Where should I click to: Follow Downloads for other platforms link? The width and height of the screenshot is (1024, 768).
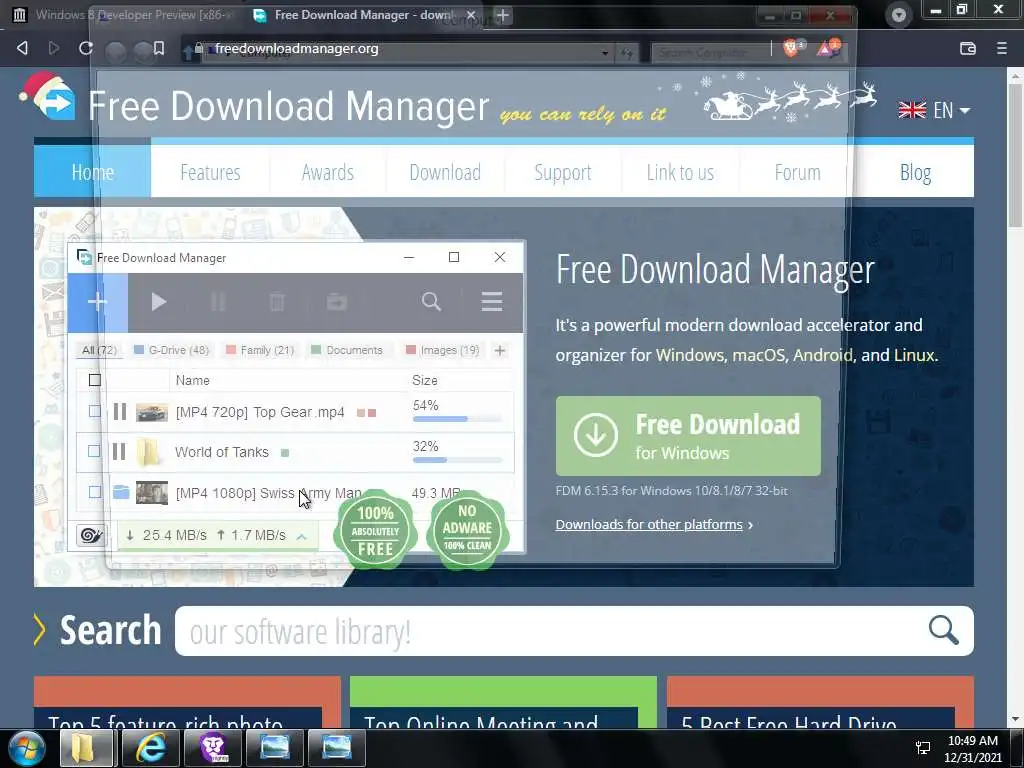649,524
